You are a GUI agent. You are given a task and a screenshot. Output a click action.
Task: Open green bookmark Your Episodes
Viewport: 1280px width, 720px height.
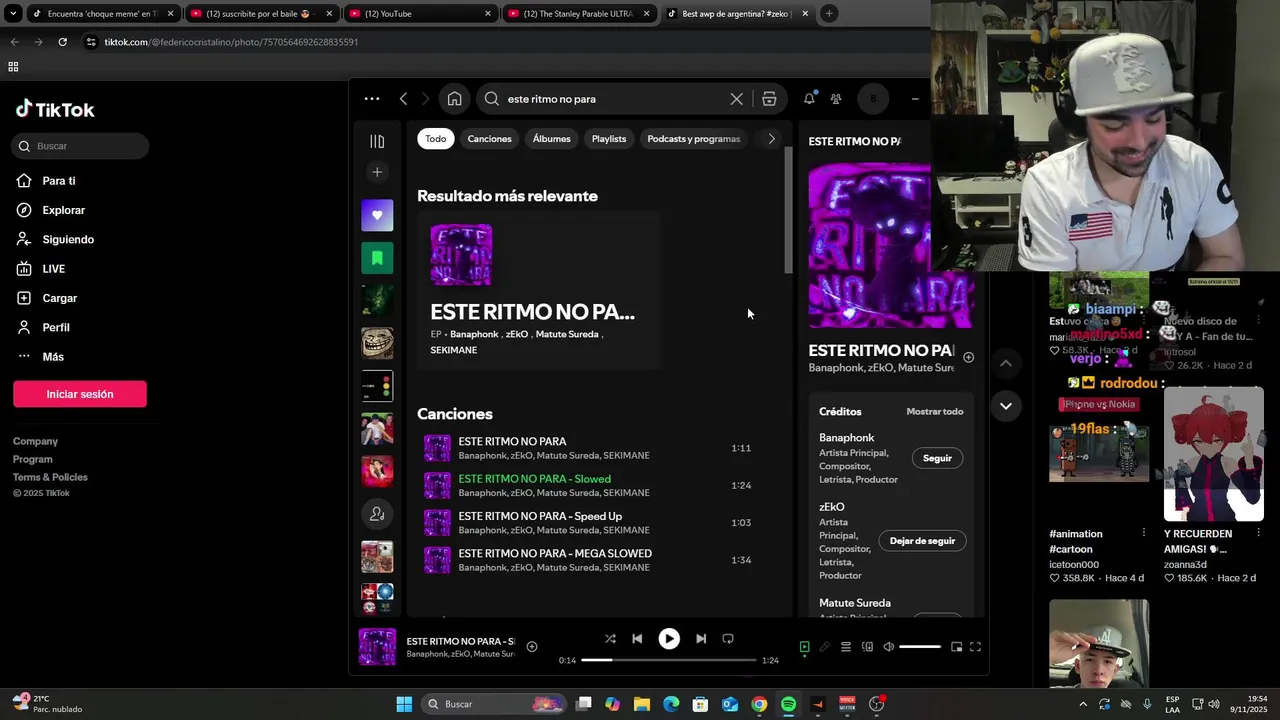point(377,258)
